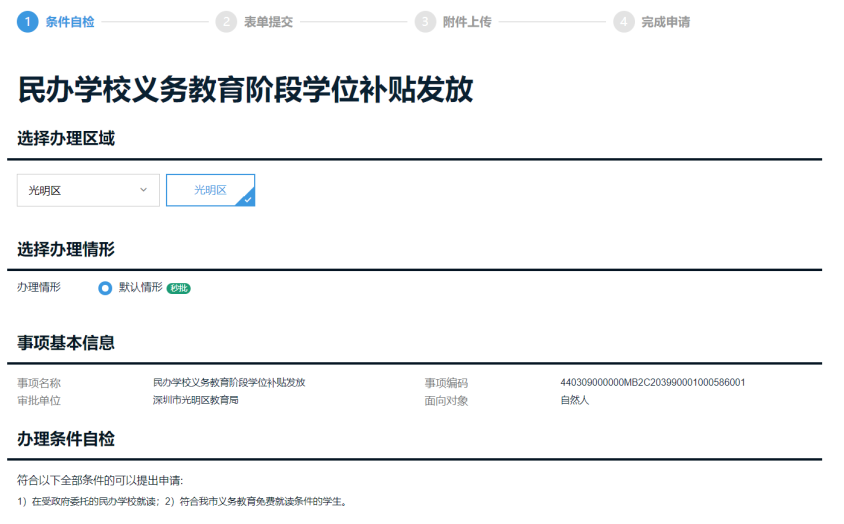
Task: Click the page title 民办学校义务教育阶段学位补贴发放
Action: pos(245,89)
